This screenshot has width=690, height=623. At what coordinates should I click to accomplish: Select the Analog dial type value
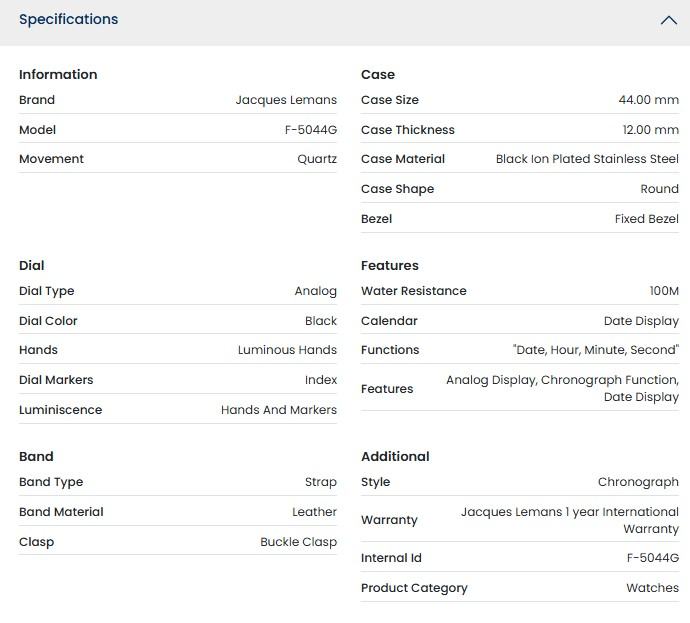[316, 291]
